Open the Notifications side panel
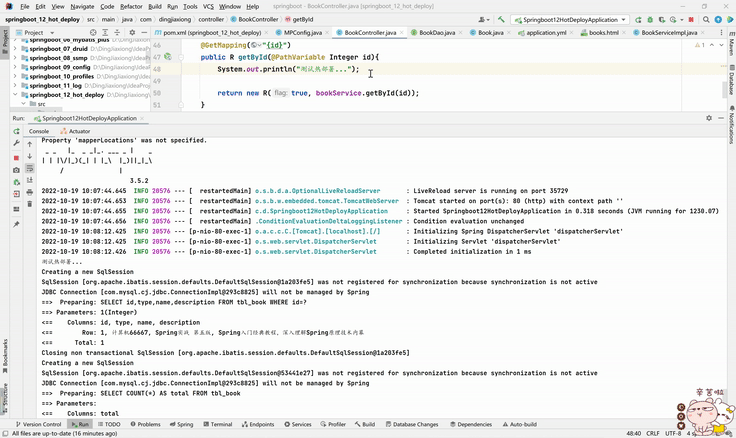 731,125
